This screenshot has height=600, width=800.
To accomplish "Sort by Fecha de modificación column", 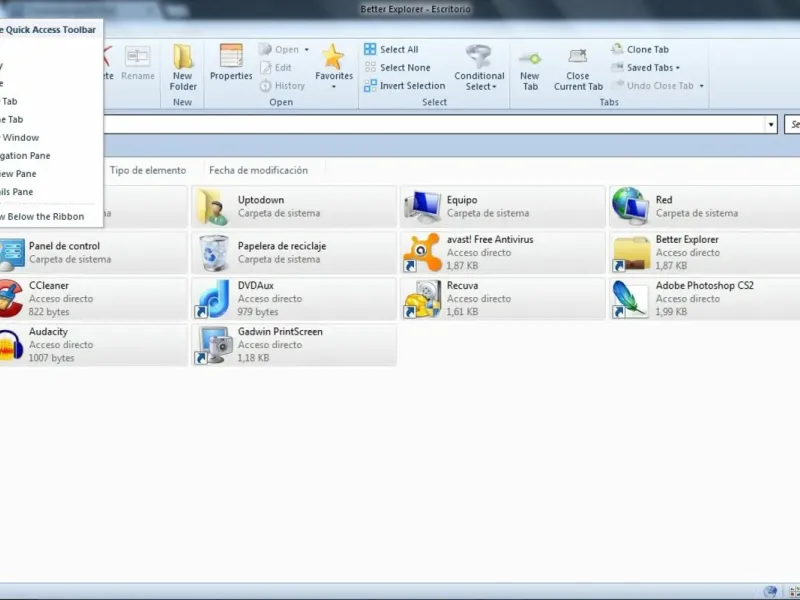I will [258, 170].
